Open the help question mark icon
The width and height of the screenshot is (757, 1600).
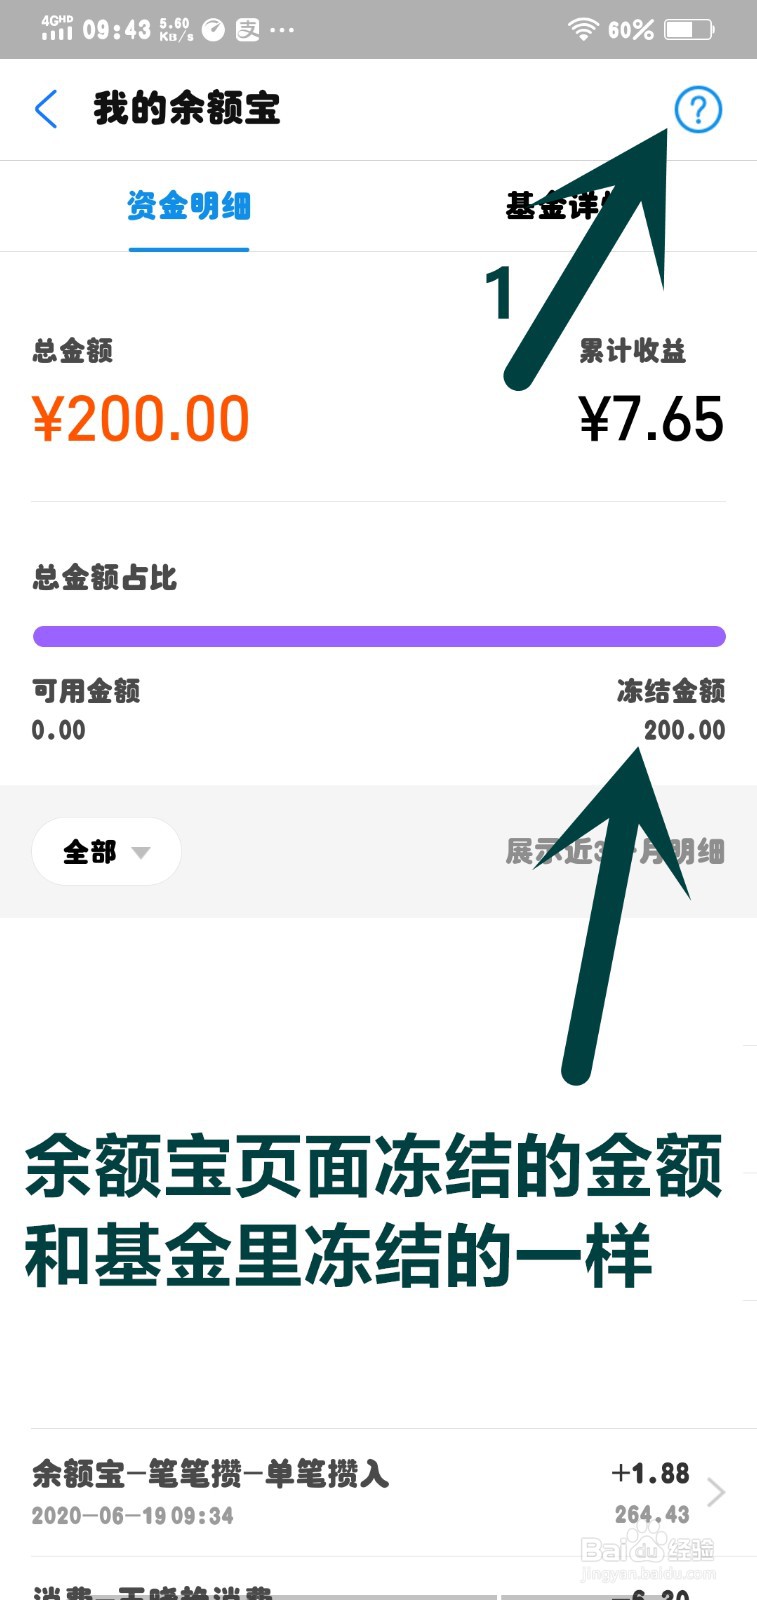(x=698, y=109)
